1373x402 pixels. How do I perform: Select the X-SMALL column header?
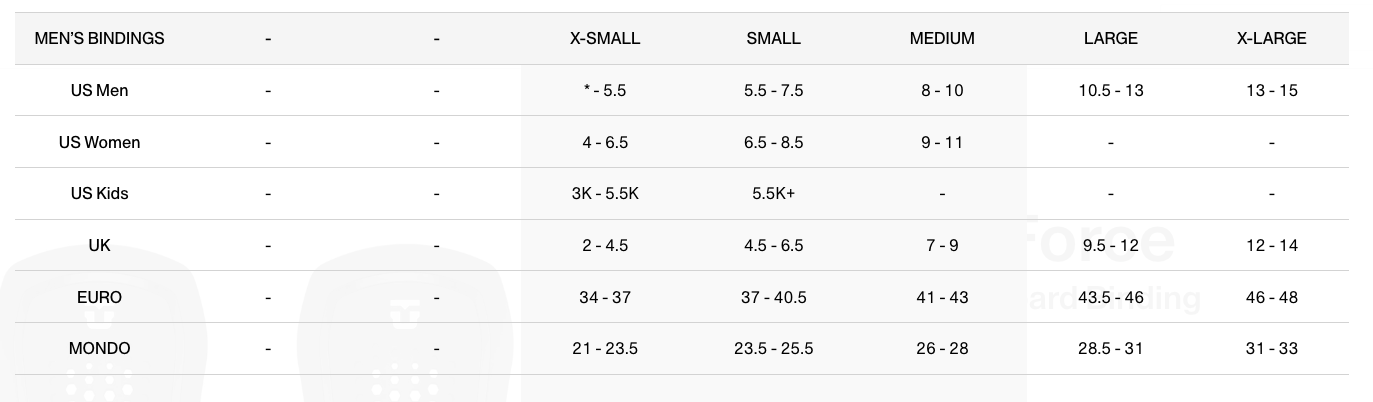604,39
